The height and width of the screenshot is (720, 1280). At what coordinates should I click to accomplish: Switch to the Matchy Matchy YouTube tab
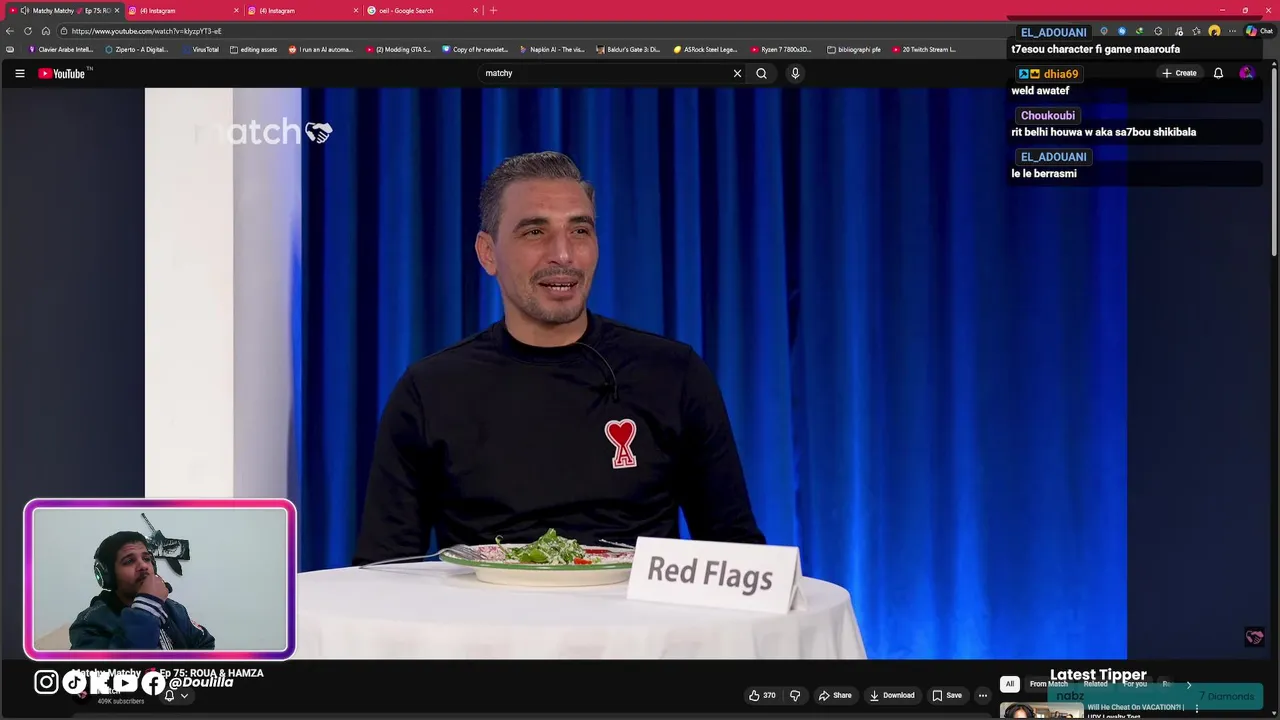point(65,10)
